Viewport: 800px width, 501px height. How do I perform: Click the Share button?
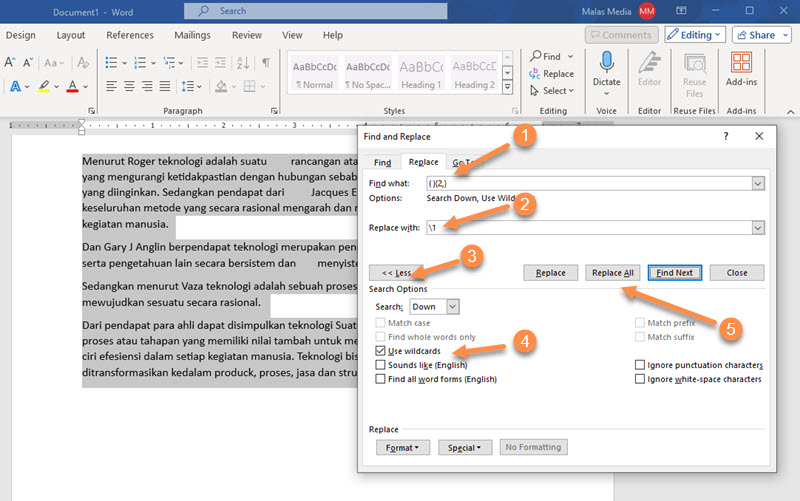click(x=762, y=35)
